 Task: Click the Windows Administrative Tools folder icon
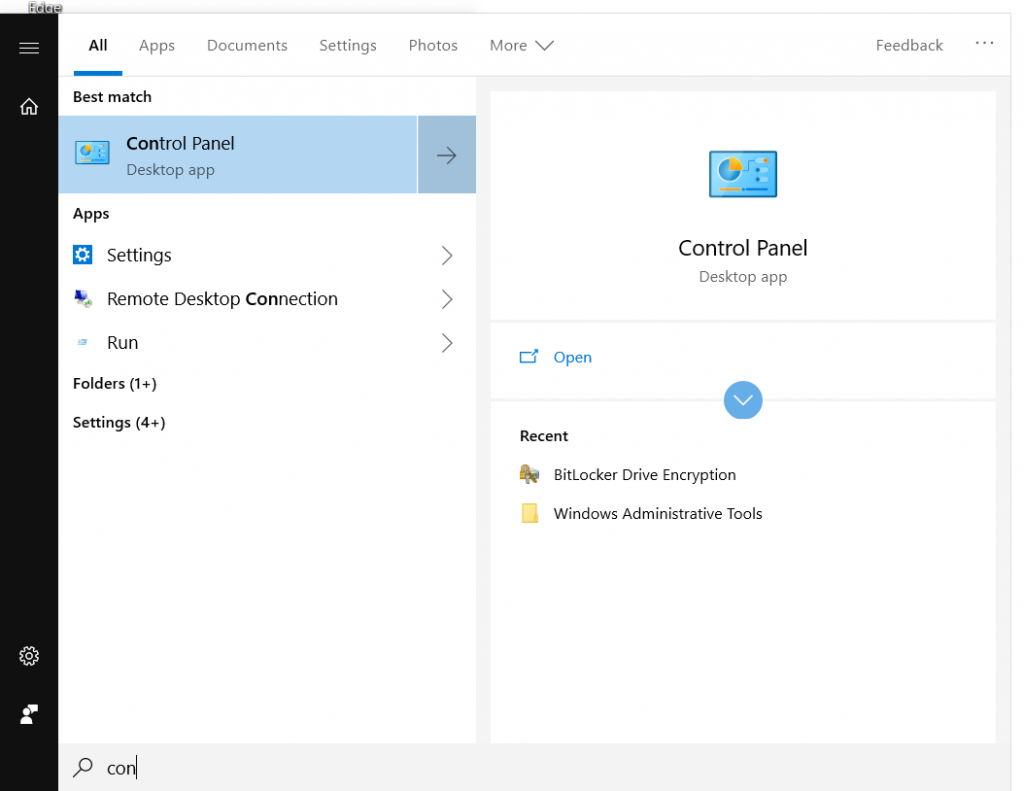[x=530, y=513]
